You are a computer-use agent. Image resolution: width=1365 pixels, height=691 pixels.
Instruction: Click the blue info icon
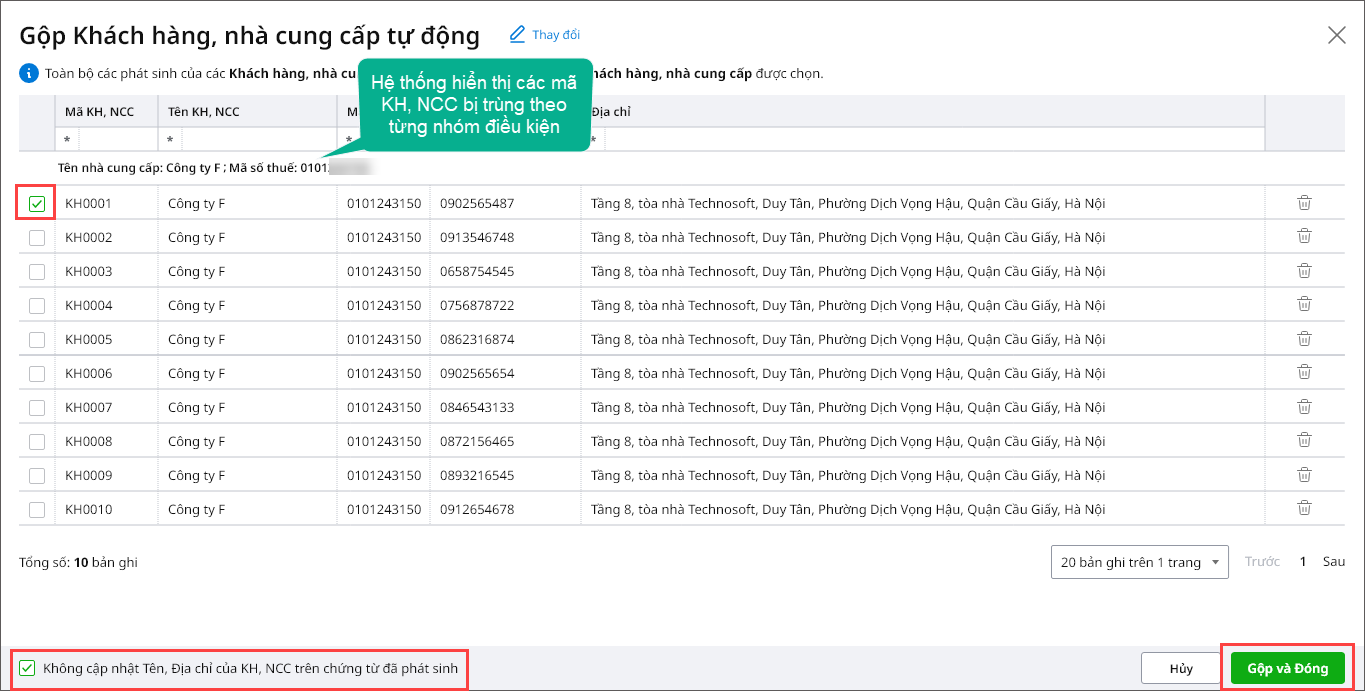[x=27, y=73]
